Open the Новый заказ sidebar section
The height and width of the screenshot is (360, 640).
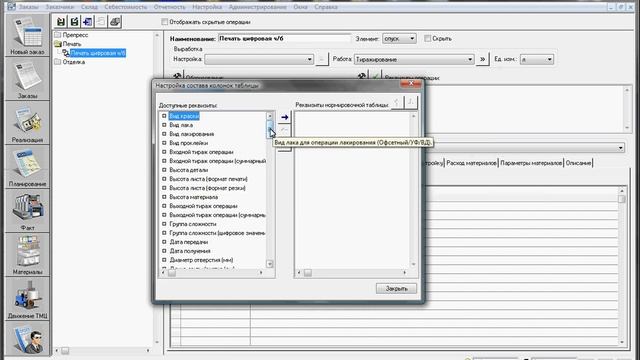coord(27,36)
